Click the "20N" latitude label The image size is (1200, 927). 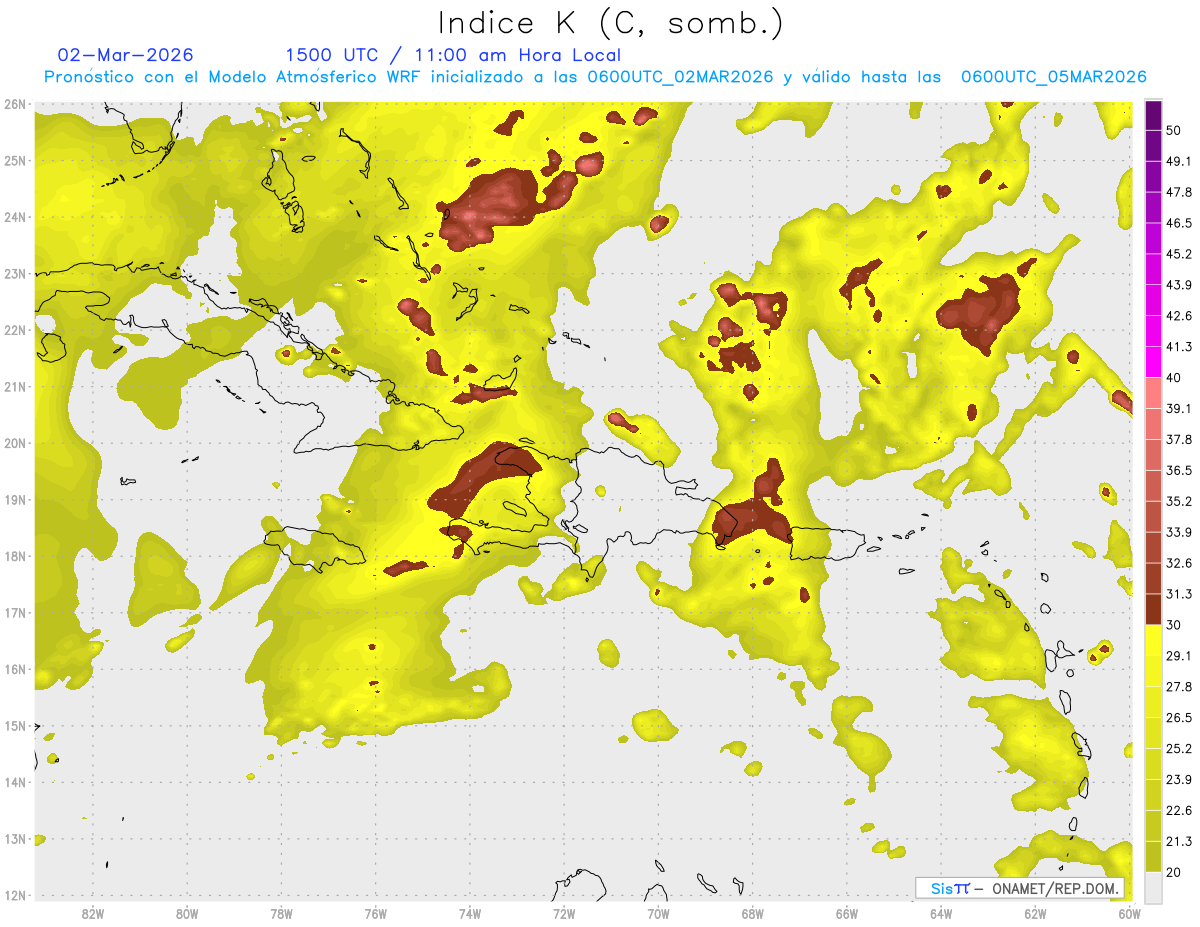(x=15, y=443)
